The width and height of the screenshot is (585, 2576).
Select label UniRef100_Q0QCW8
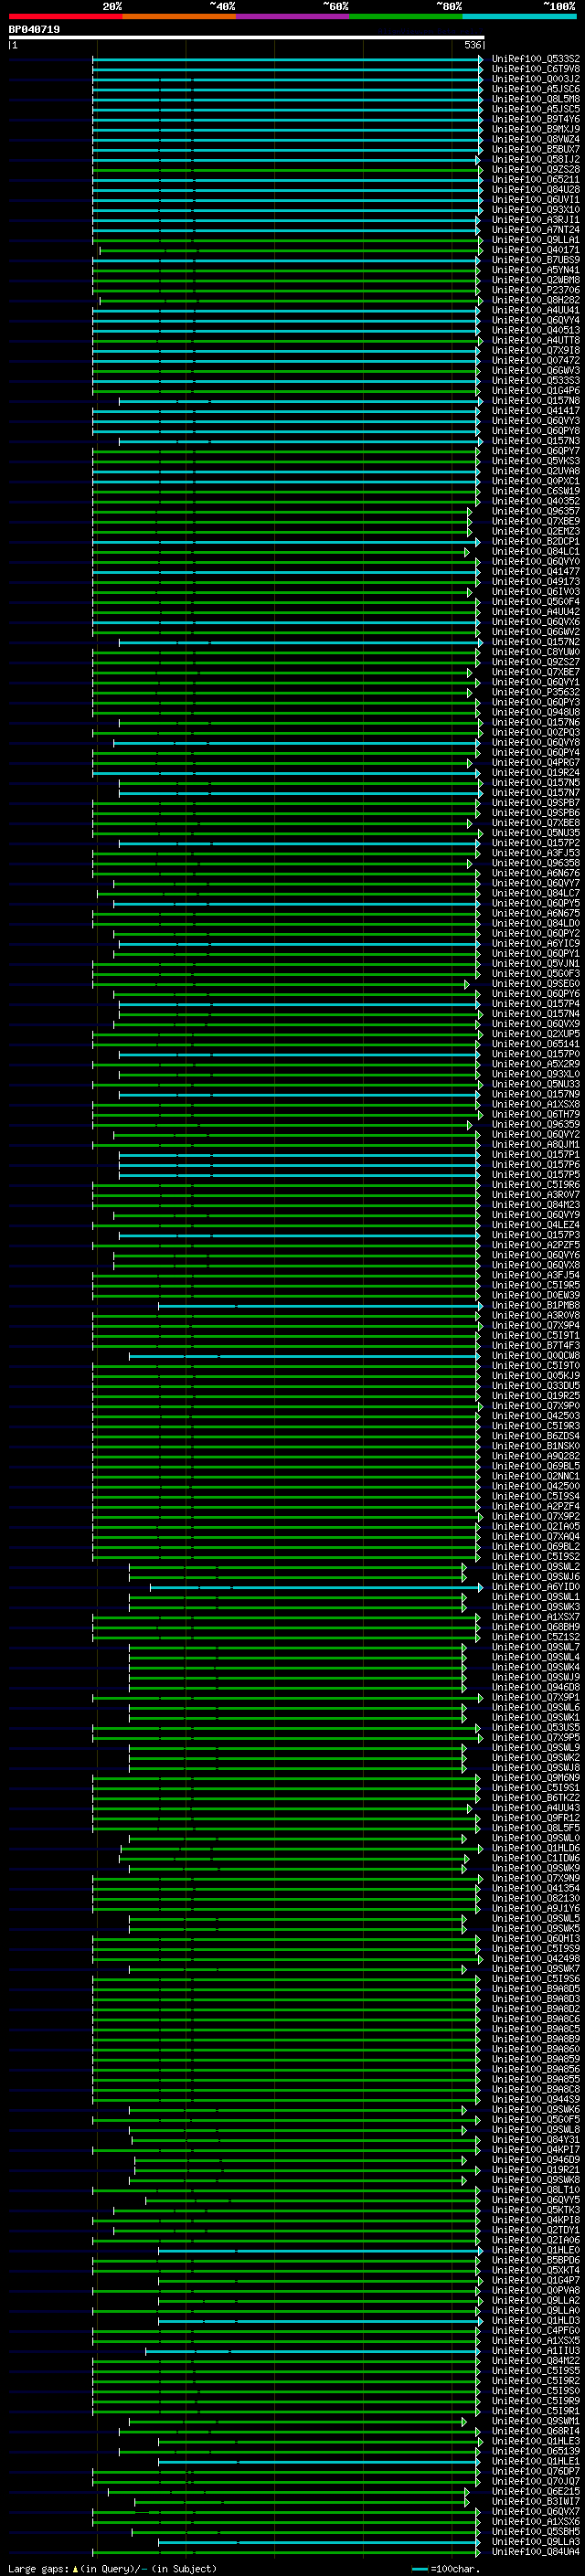536,1356
